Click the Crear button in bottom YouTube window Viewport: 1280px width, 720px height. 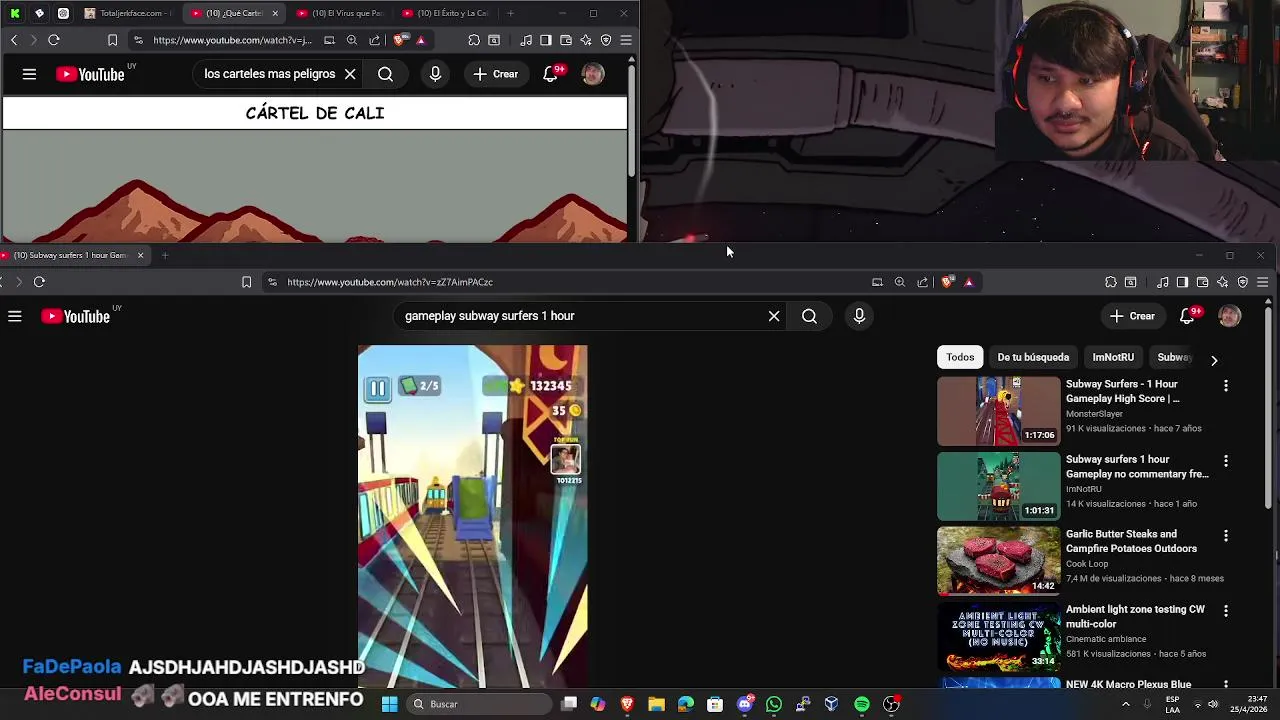click(1133, 316)
